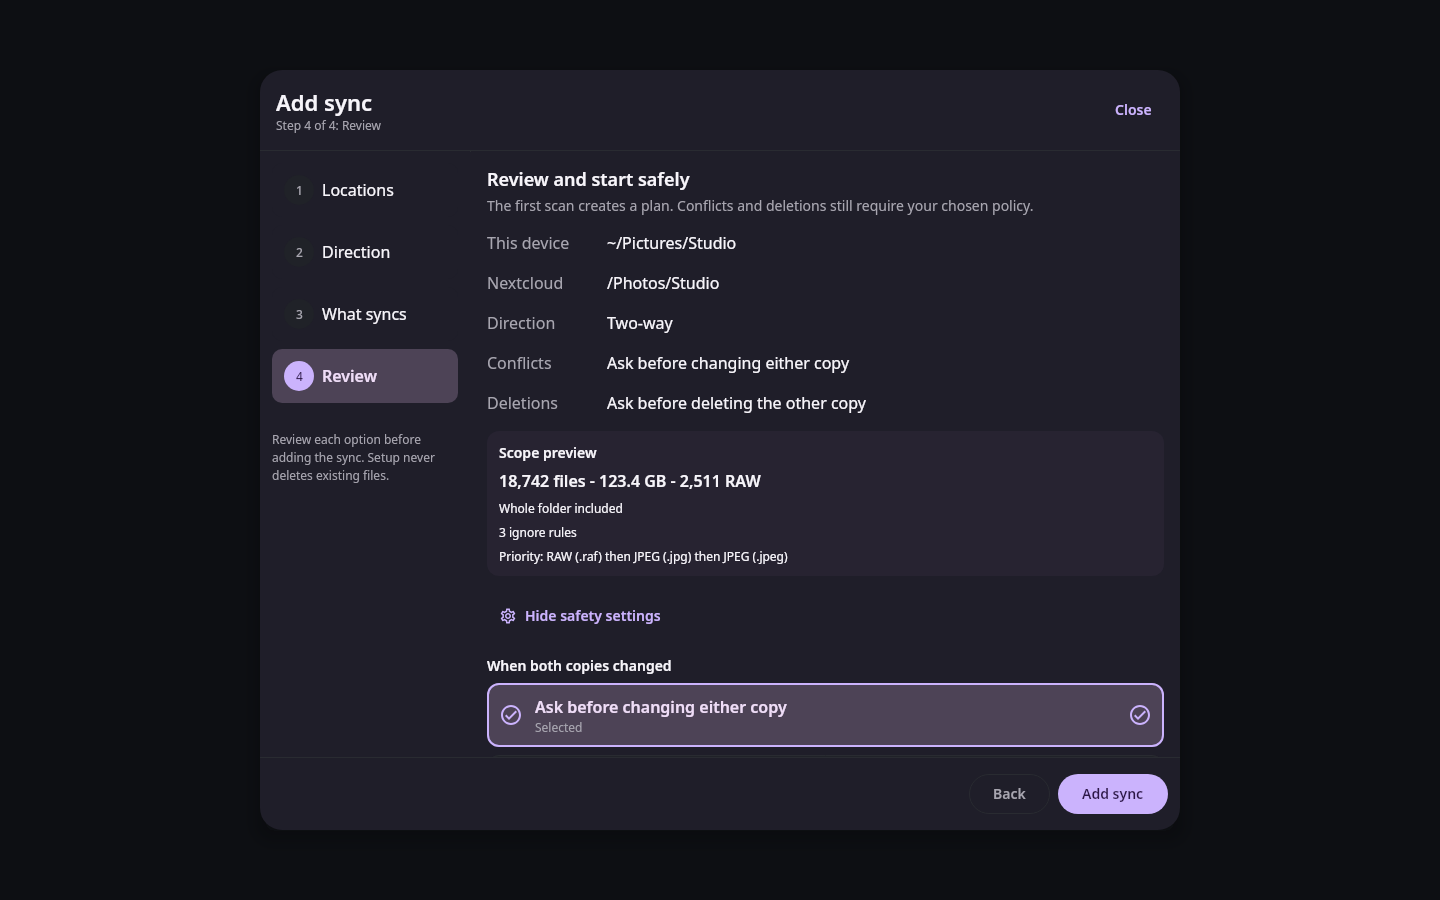This screenshot has width=1440, height=900.
Task: Collapse safety settings via Hide safety settings
Action: click(580, 616)
